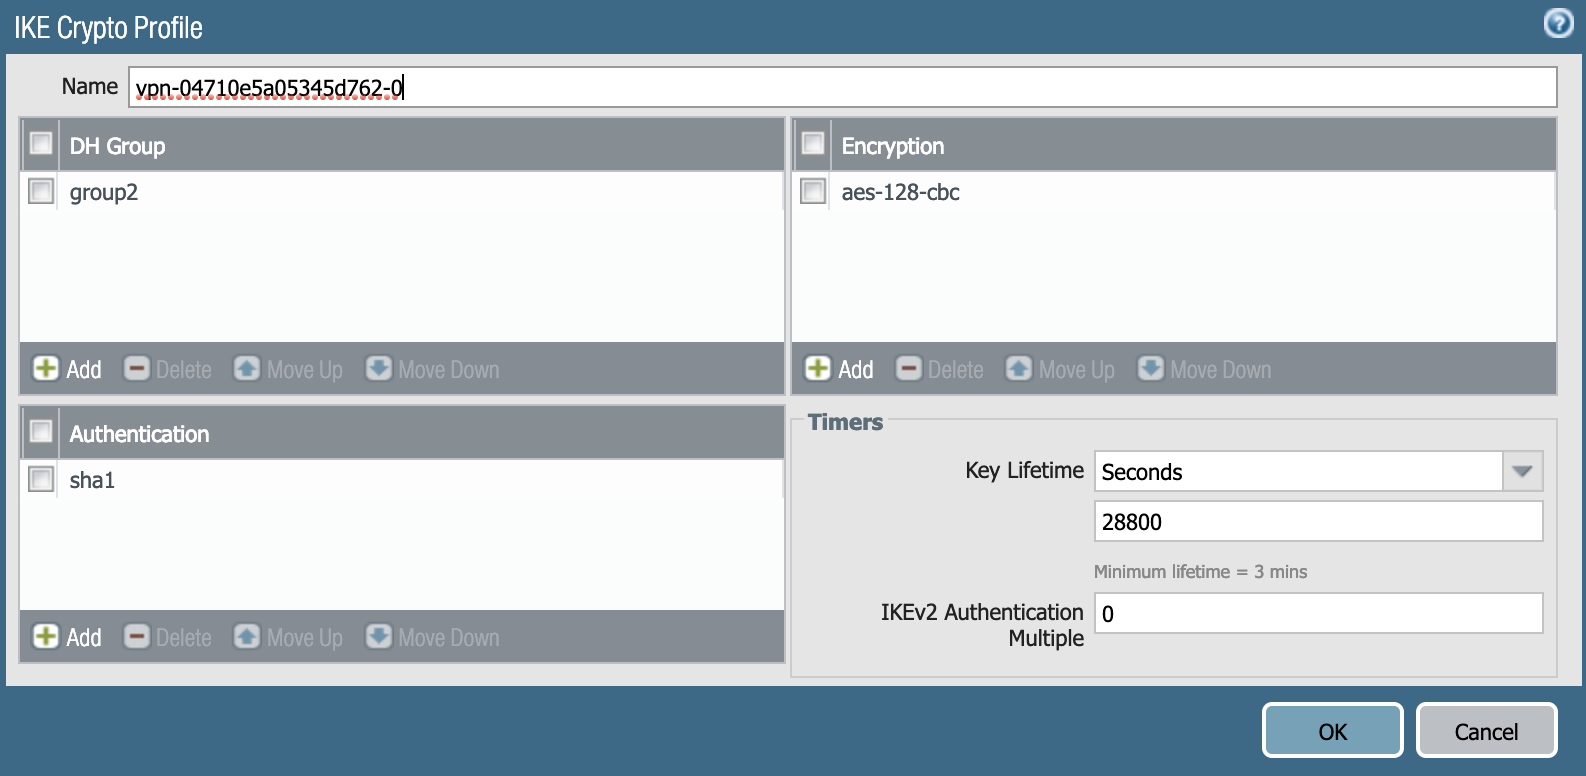Check the group2 checkbox
Viewport: 1586px width, 776px height.
point(41,191)
